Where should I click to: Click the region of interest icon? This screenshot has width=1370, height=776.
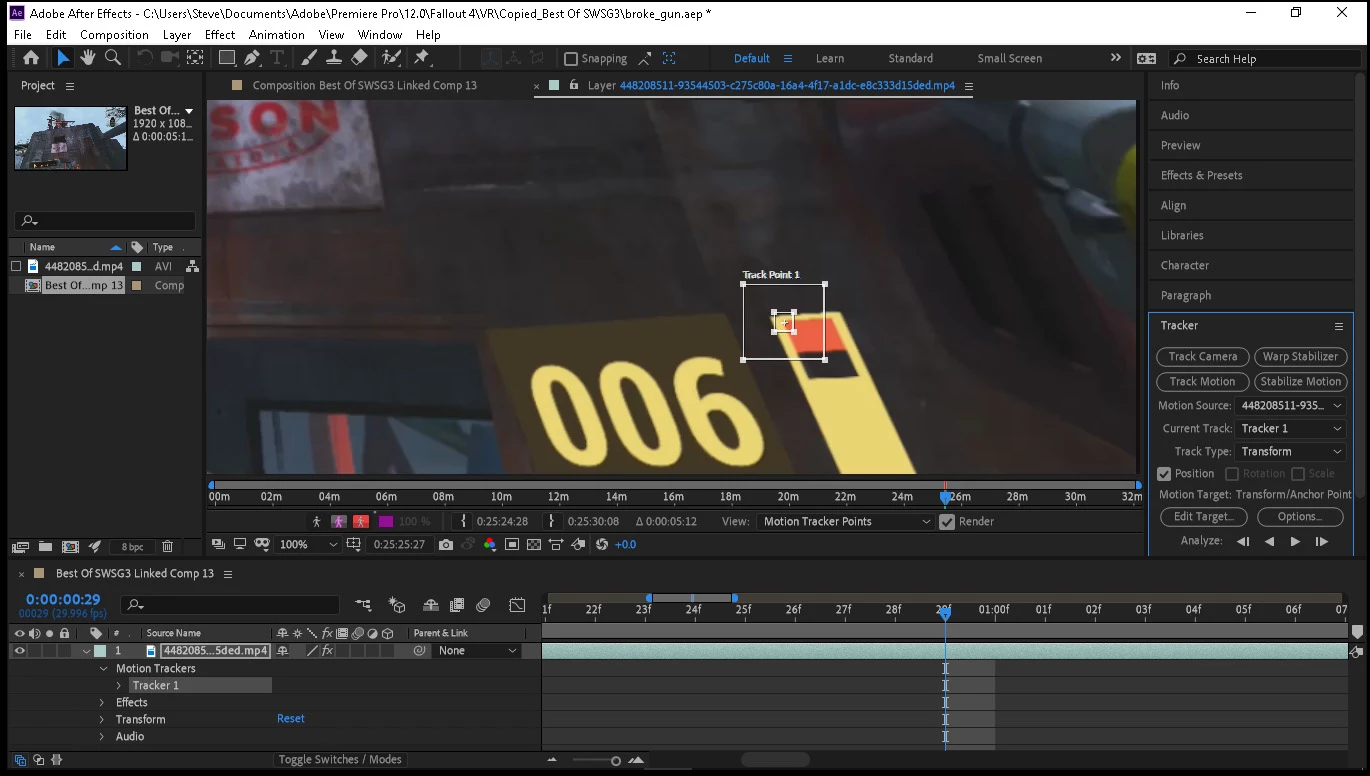(x=512, y=544)
